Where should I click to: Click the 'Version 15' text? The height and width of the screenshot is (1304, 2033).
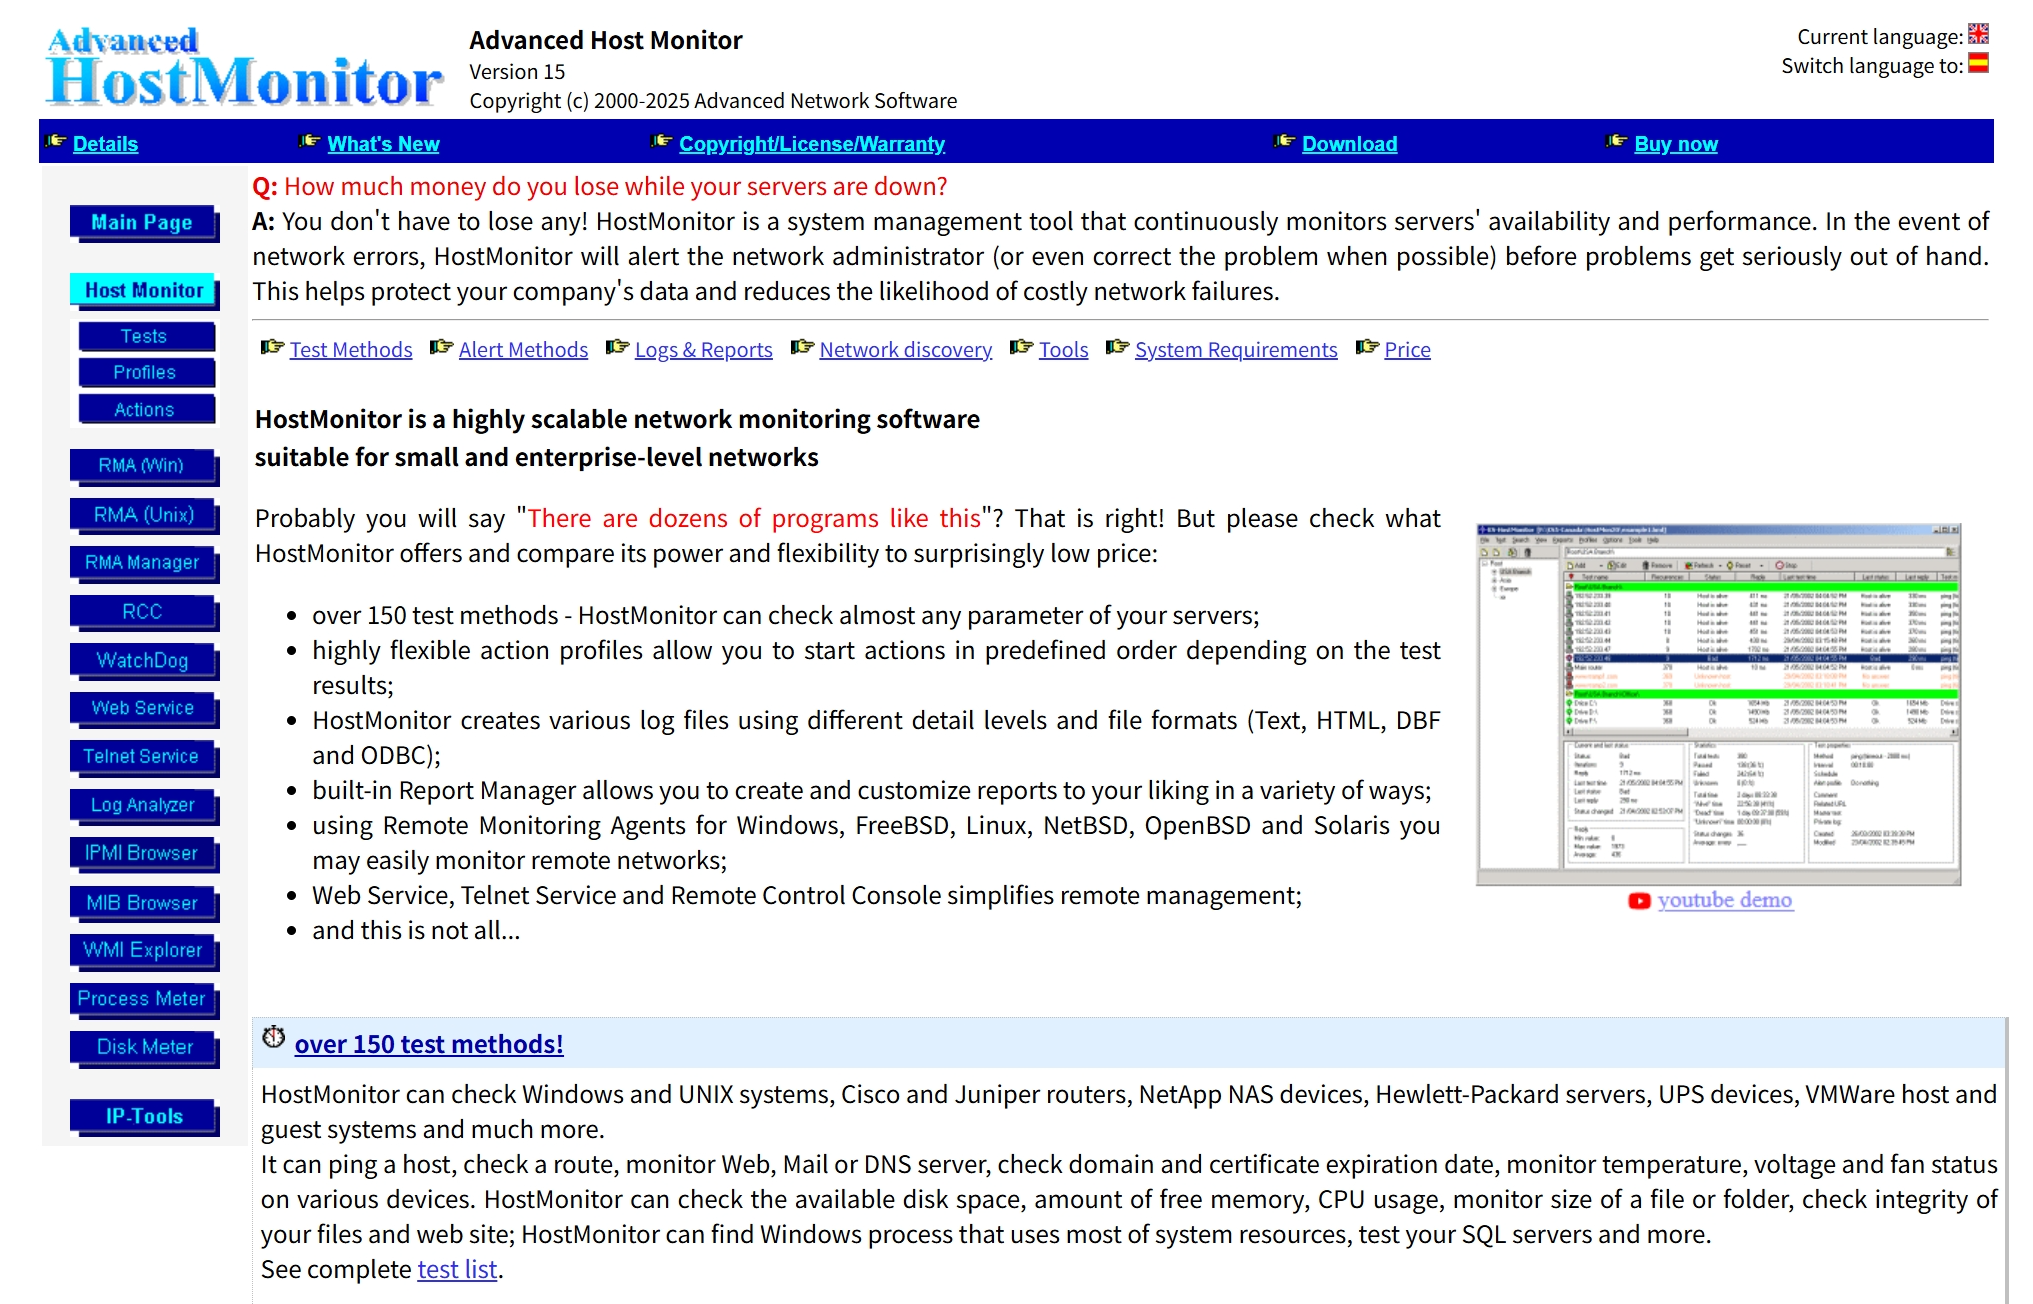(x=517, y=72)
